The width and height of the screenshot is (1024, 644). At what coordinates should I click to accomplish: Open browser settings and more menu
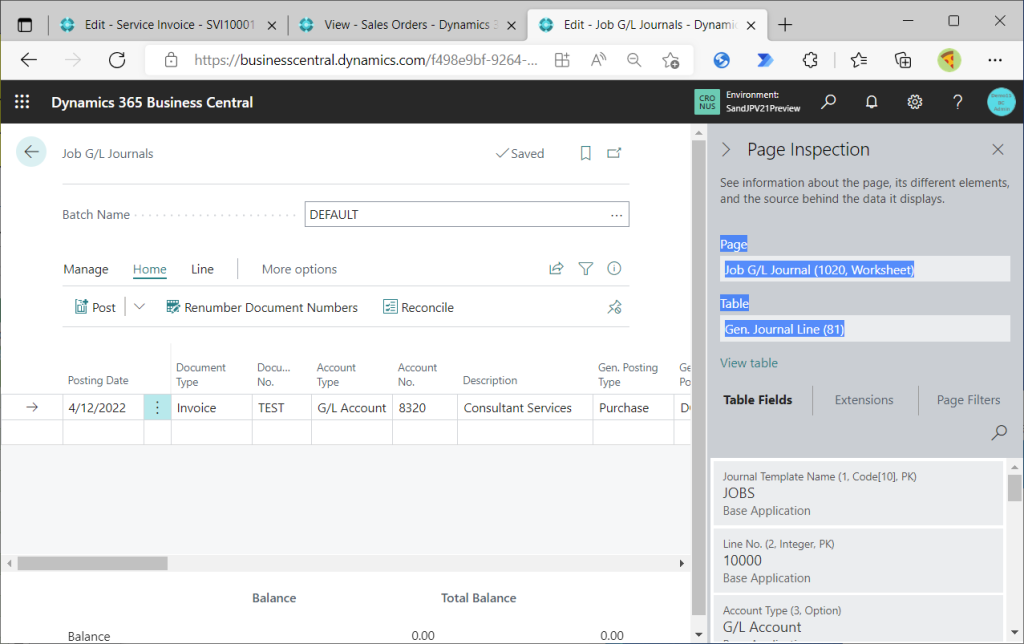click(995, 60)
